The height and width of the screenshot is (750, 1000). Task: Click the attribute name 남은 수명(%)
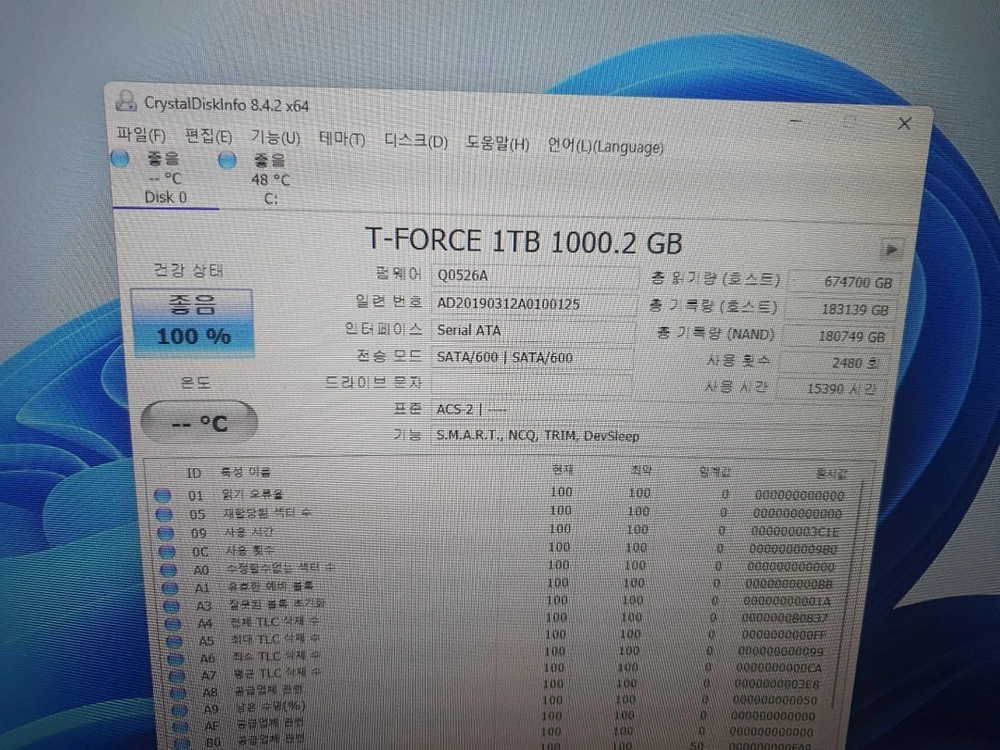point(271,706)
